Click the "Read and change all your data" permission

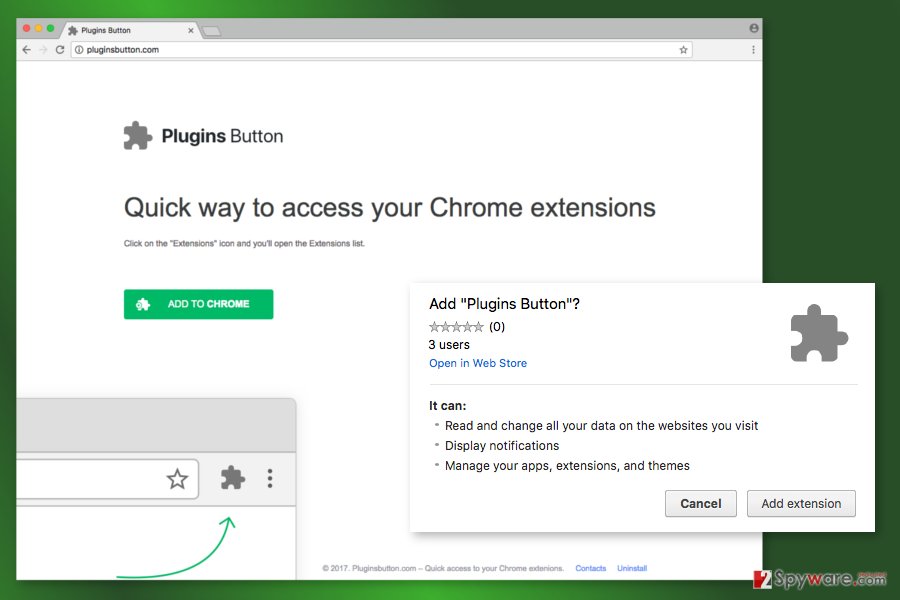point(601,426)
